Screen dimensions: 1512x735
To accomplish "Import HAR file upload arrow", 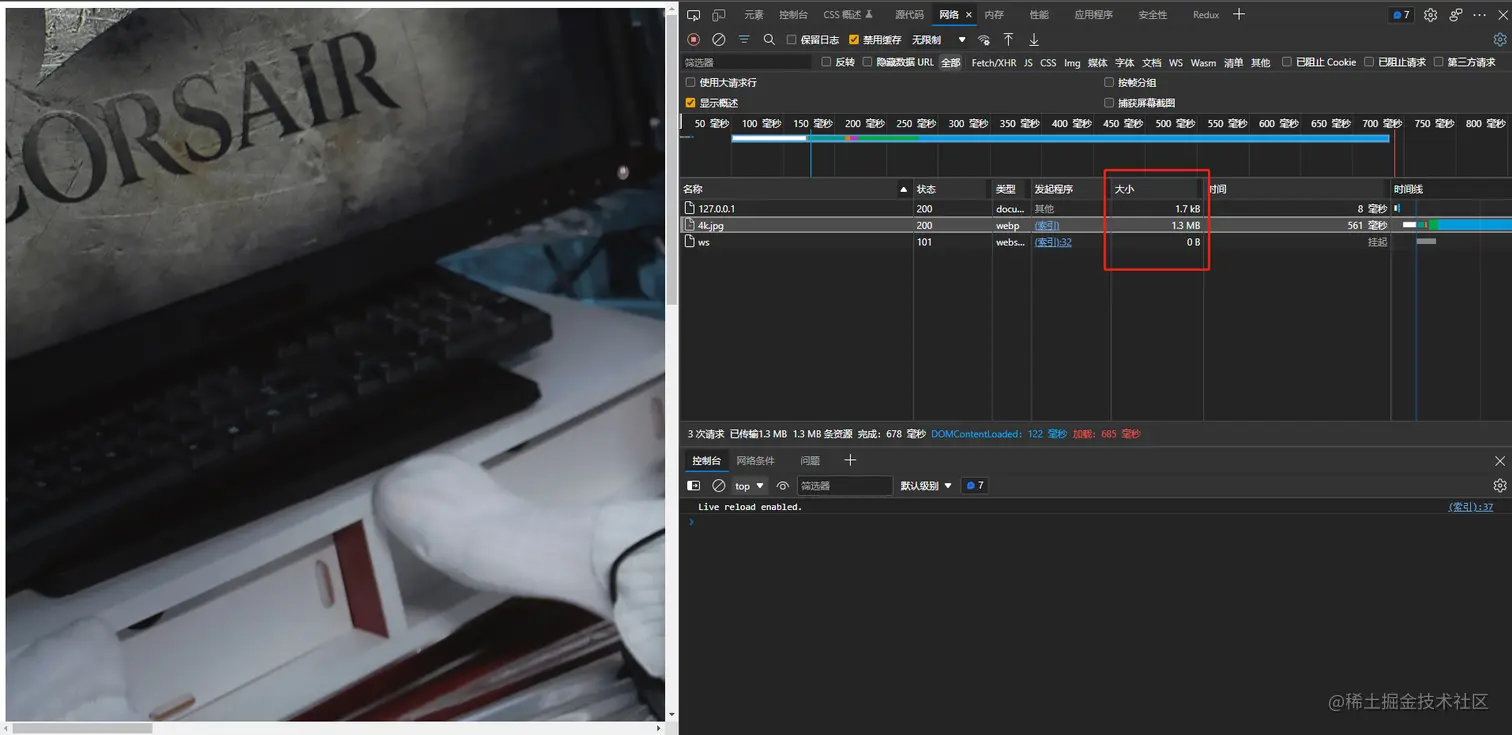I will point(1008,40).
